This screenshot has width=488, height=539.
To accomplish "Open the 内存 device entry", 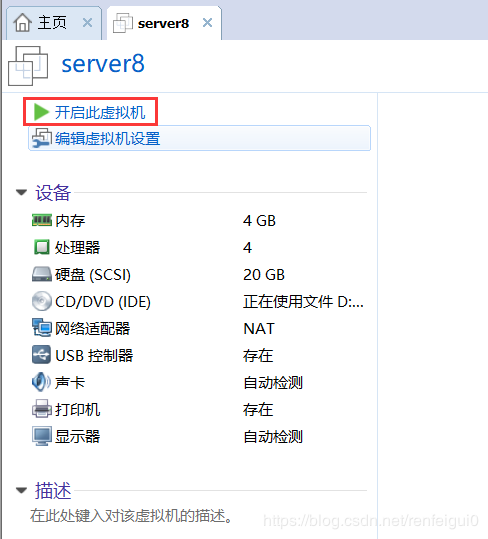I will [70, 220].
